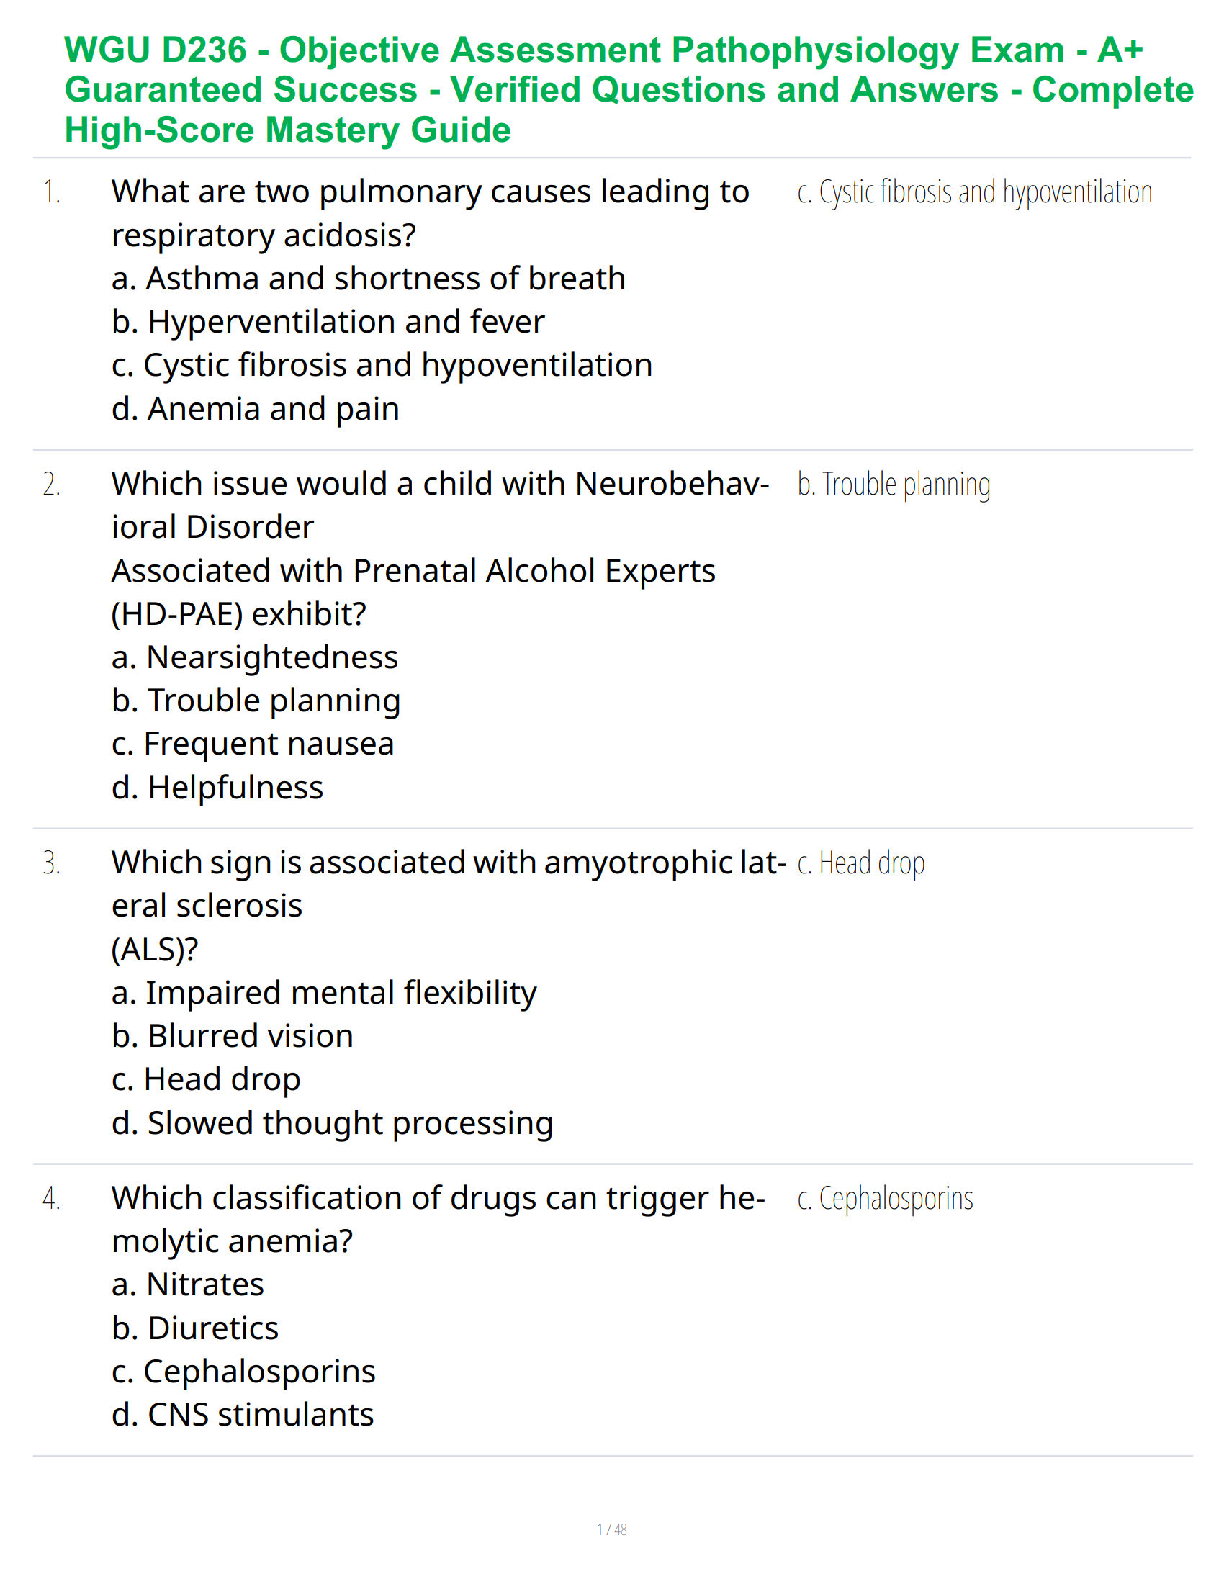Click the green WGU D236 exam title
The width and height of the screenshot is (1224, 1584).
point(628,90)
